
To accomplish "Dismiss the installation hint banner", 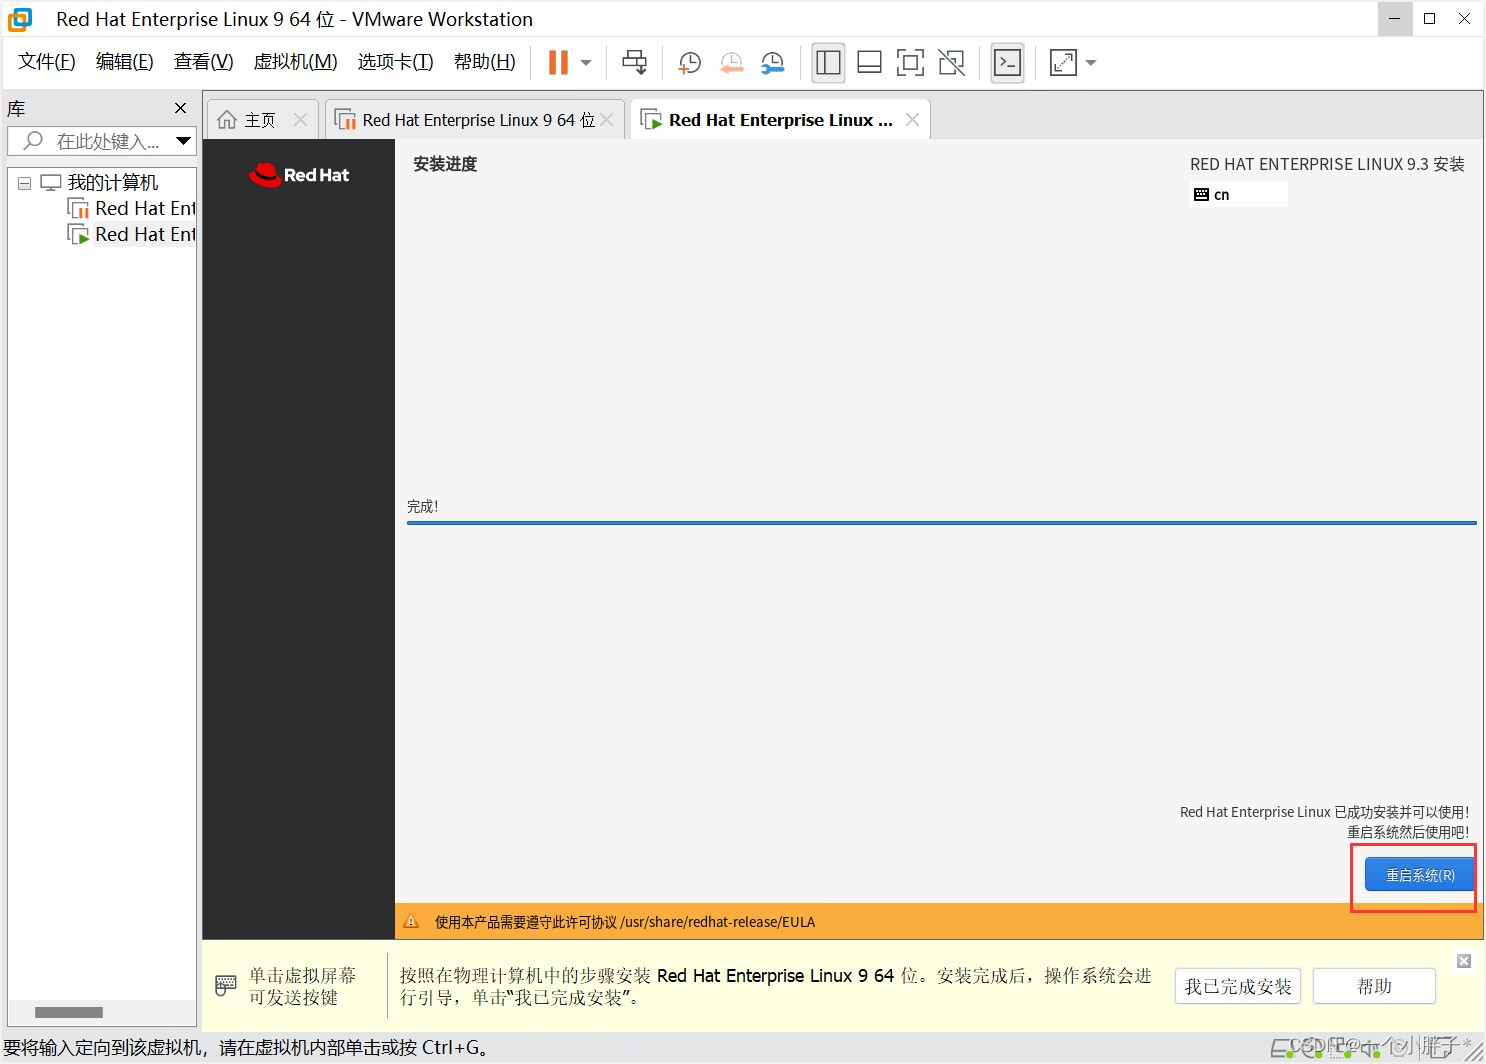I will click(x=1464, y=961).
